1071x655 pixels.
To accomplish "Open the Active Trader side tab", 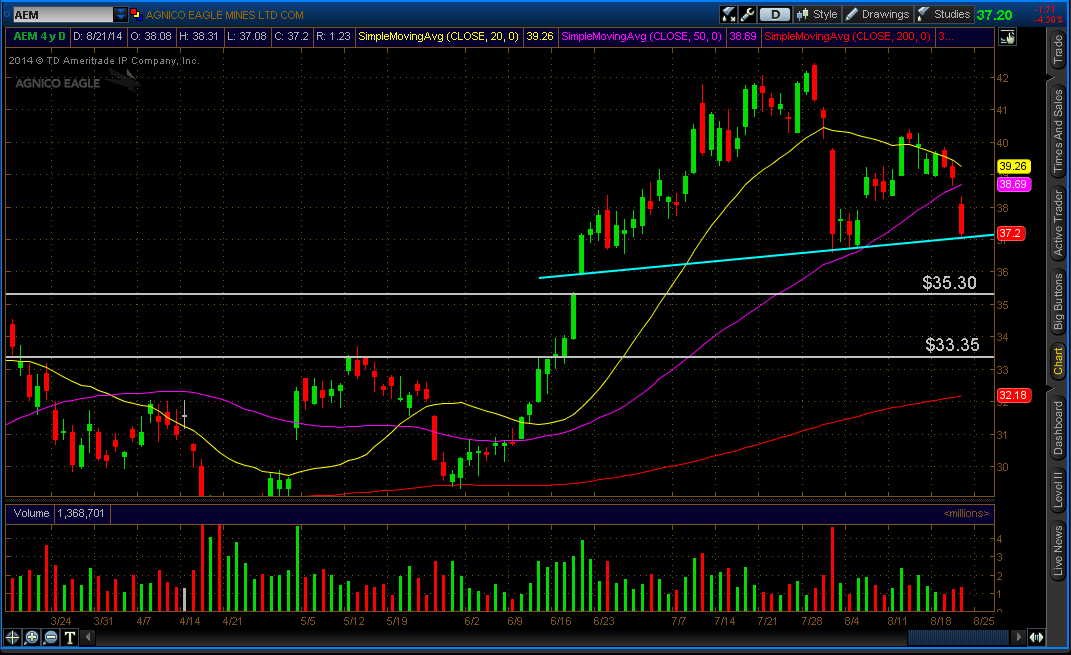I will 1058,223.
